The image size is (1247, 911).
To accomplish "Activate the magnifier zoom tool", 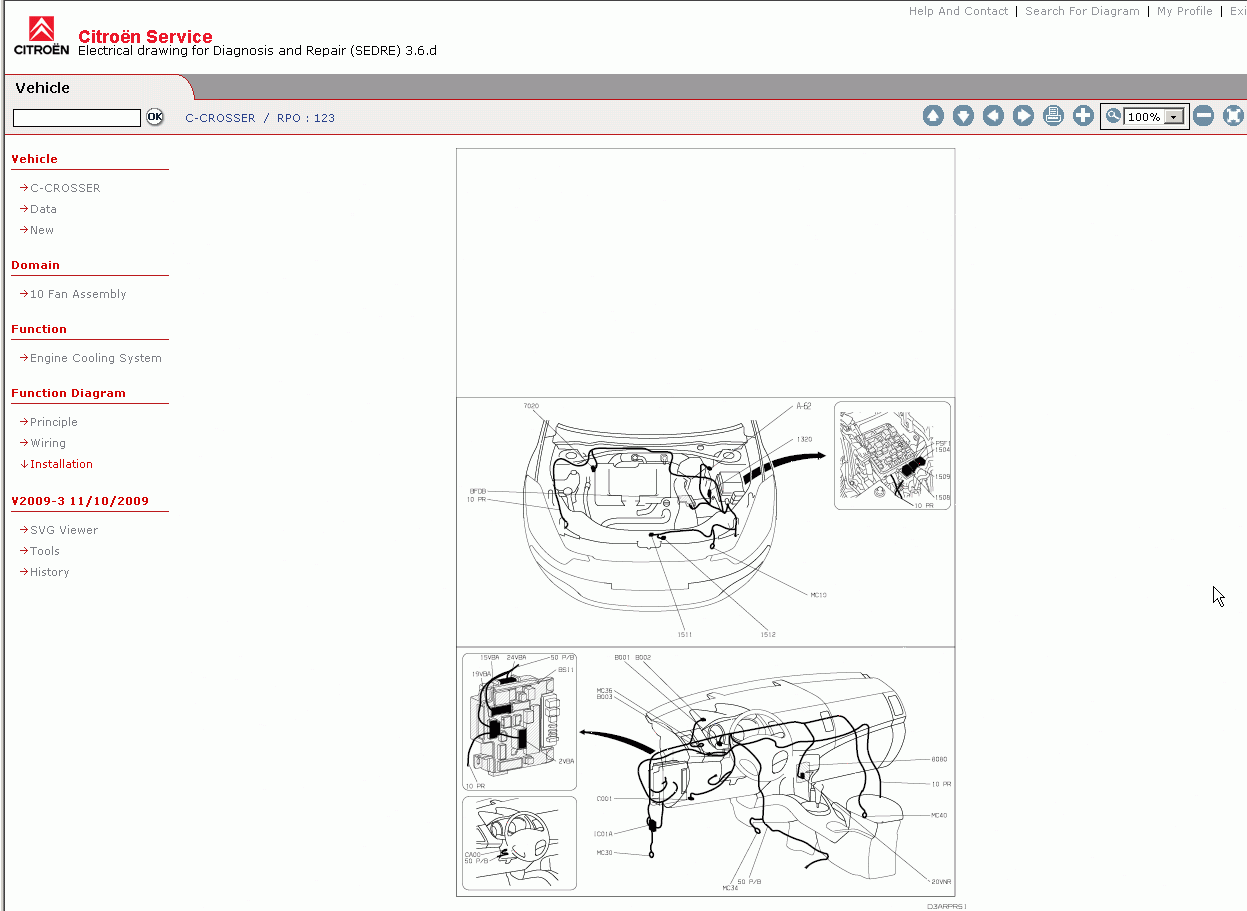I will tap(1112, 115).
